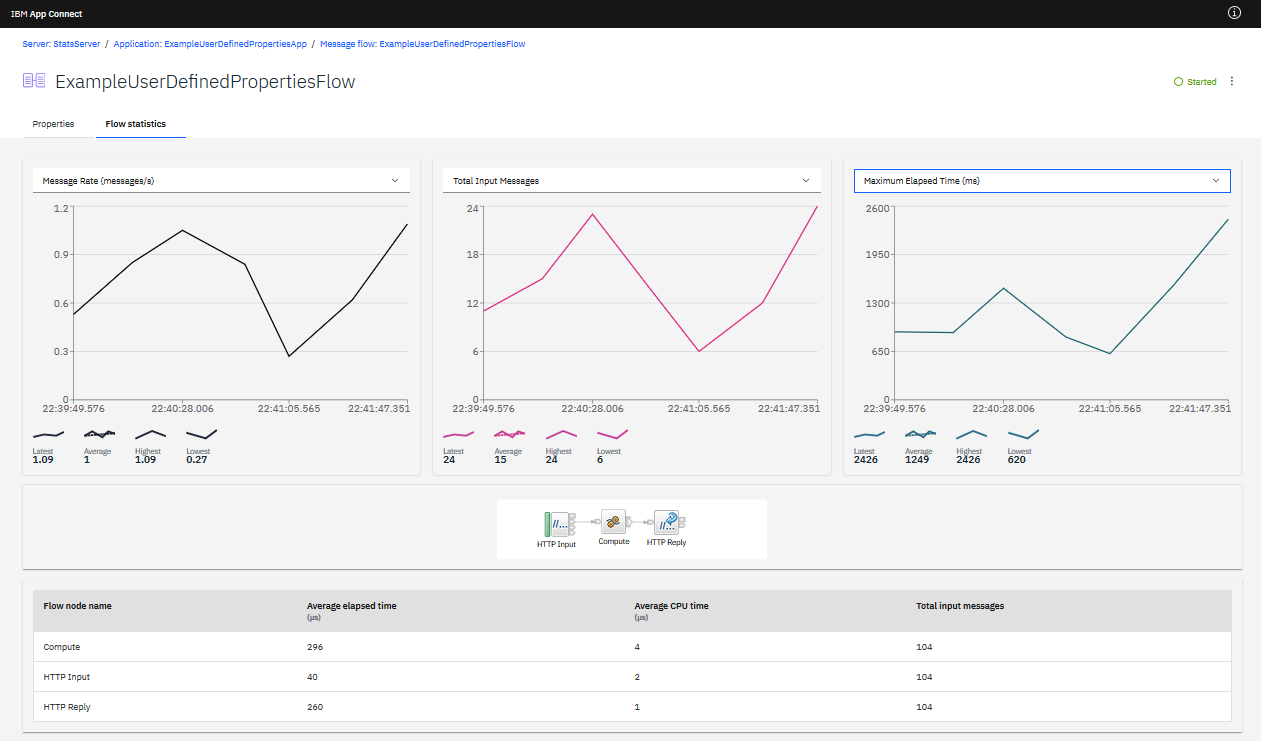Open the Message Rate (messages/s) dropdown
The width and height of the screenshot is (1261, 741).
(221, 180)
